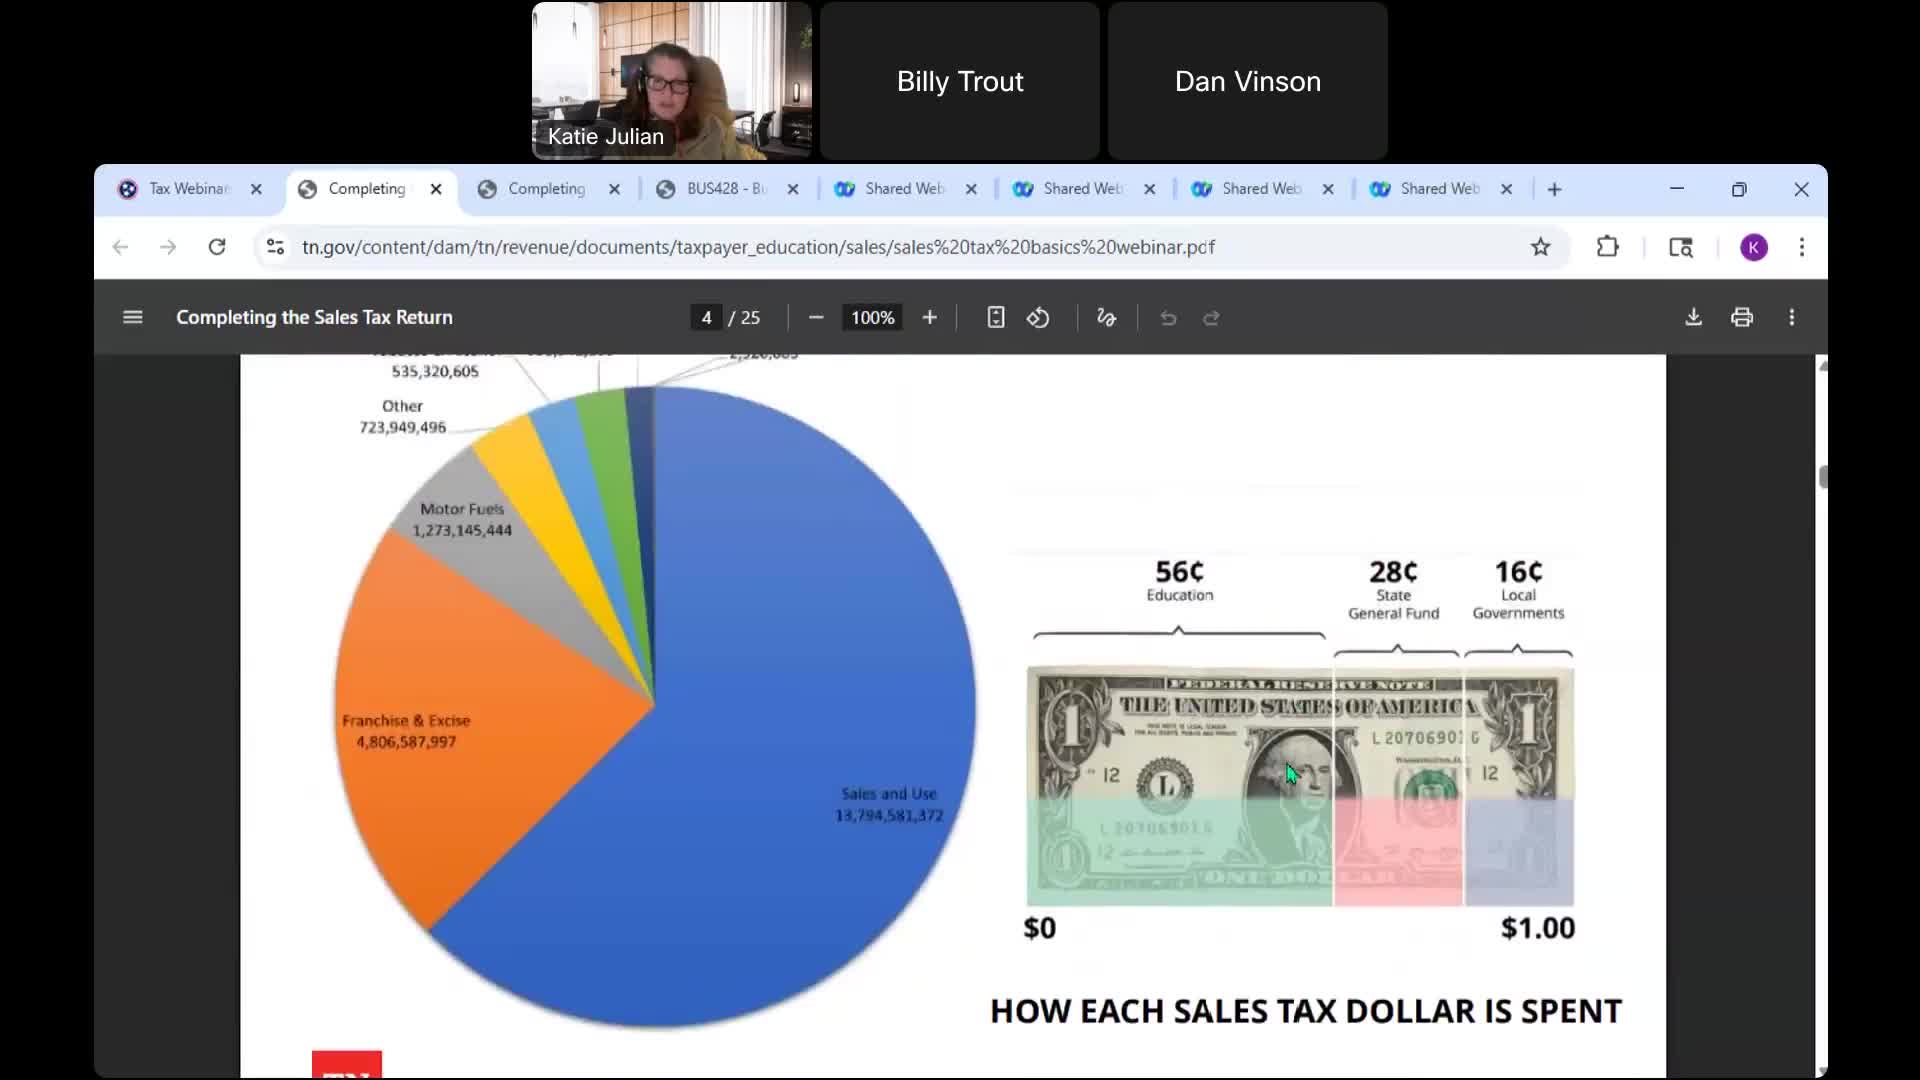Zoom out on the PDF
Screen dimensions: 1920x1080
point(815,317)
